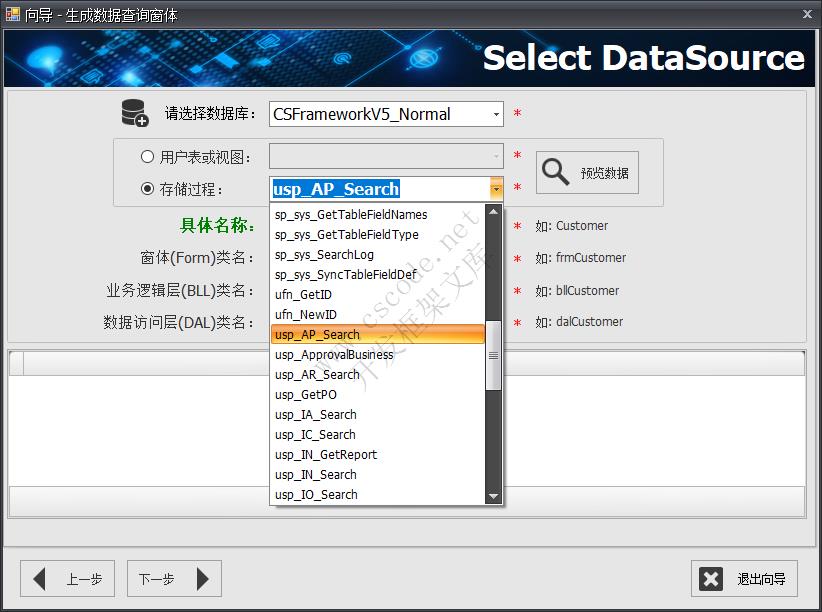822x612 pixels.
Task: Choose usp_ApprovalBusiness from the list
Action: 334,355
